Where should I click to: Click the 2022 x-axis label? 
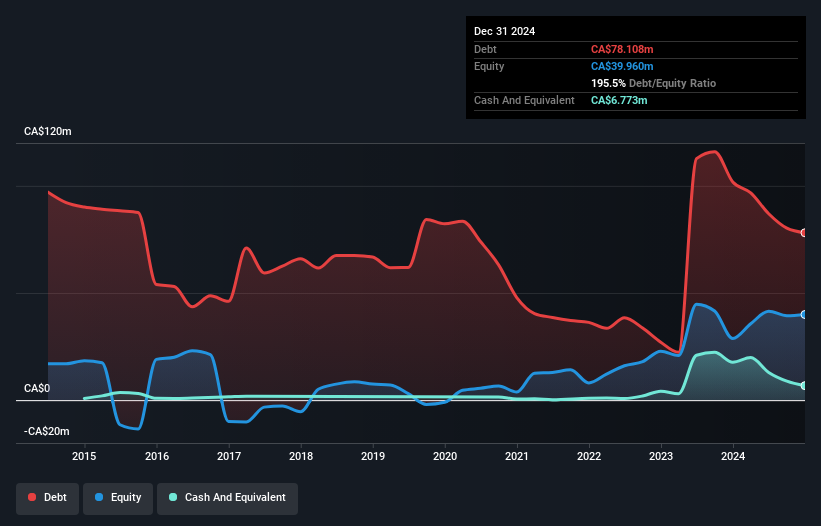[589, 456]
